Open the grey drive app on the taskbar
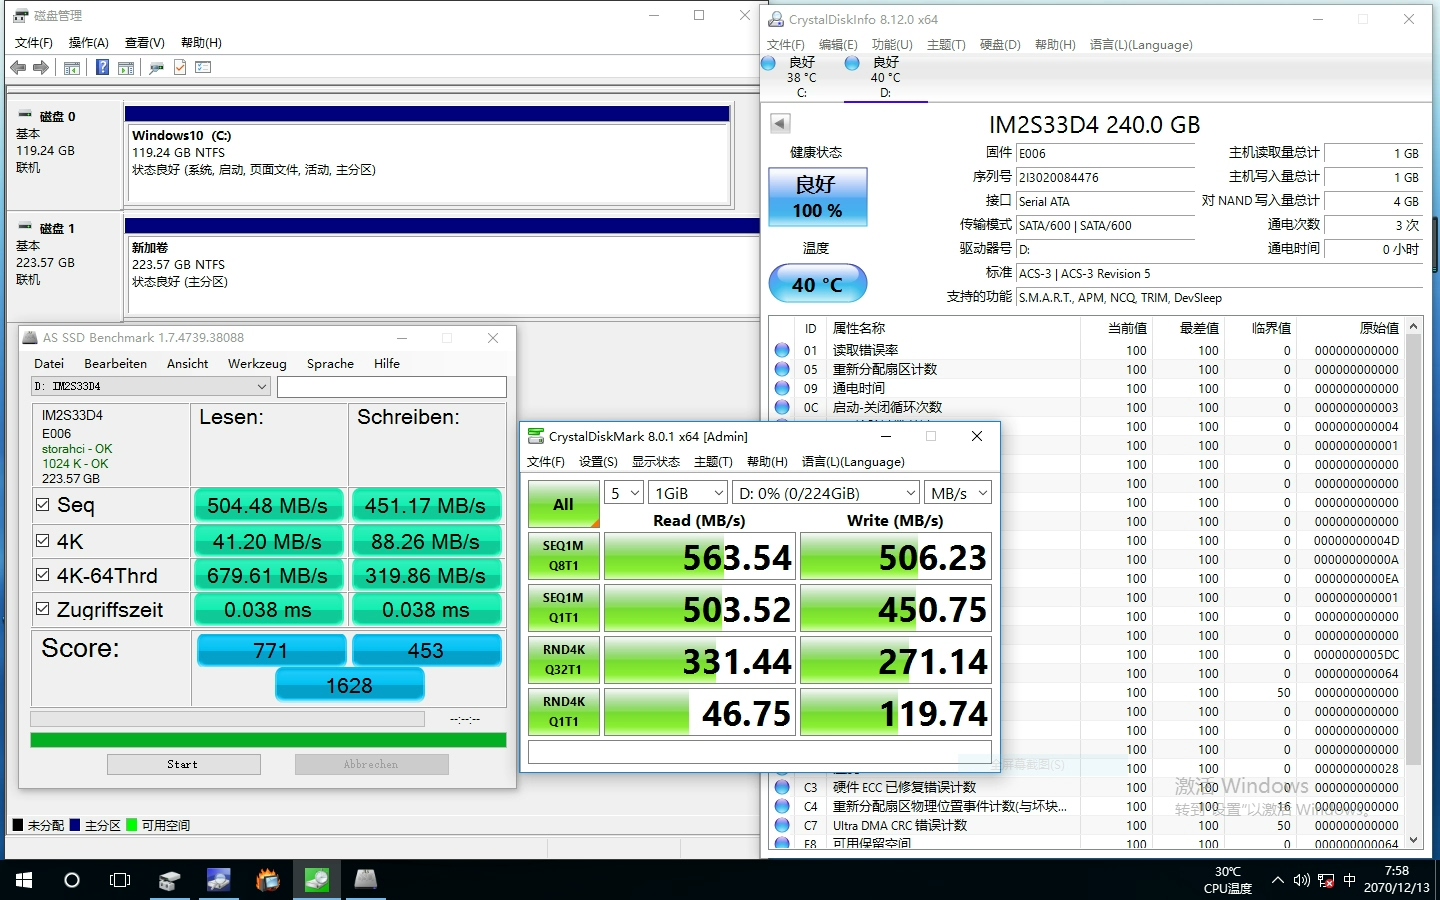Screen dimensions: 1440x900 (x=365, y=880)
